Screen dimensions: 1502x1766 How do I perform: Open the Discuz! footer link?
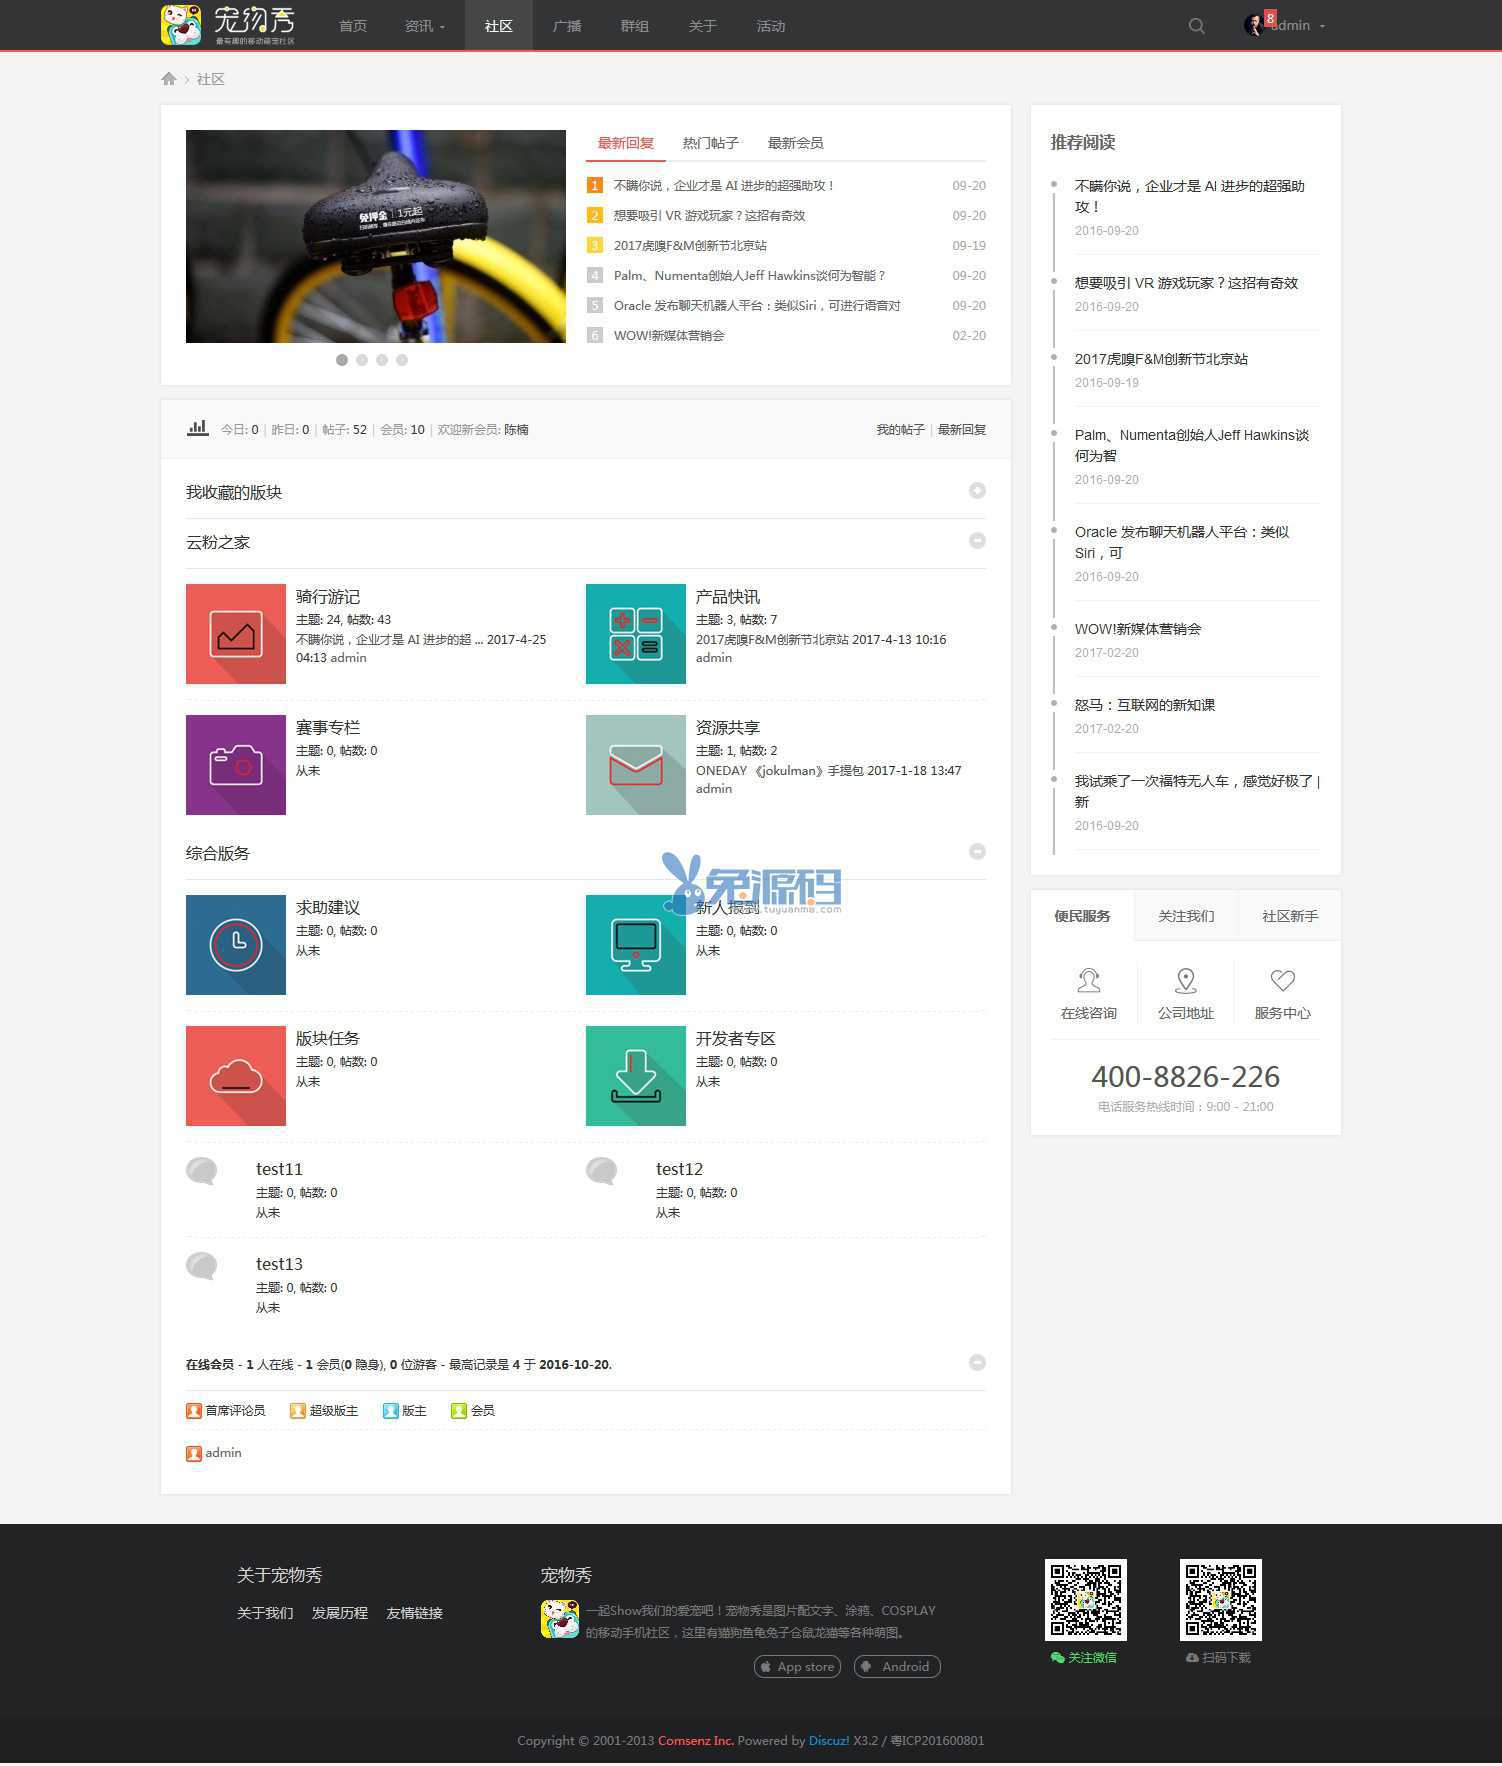tap(829, 1740)
